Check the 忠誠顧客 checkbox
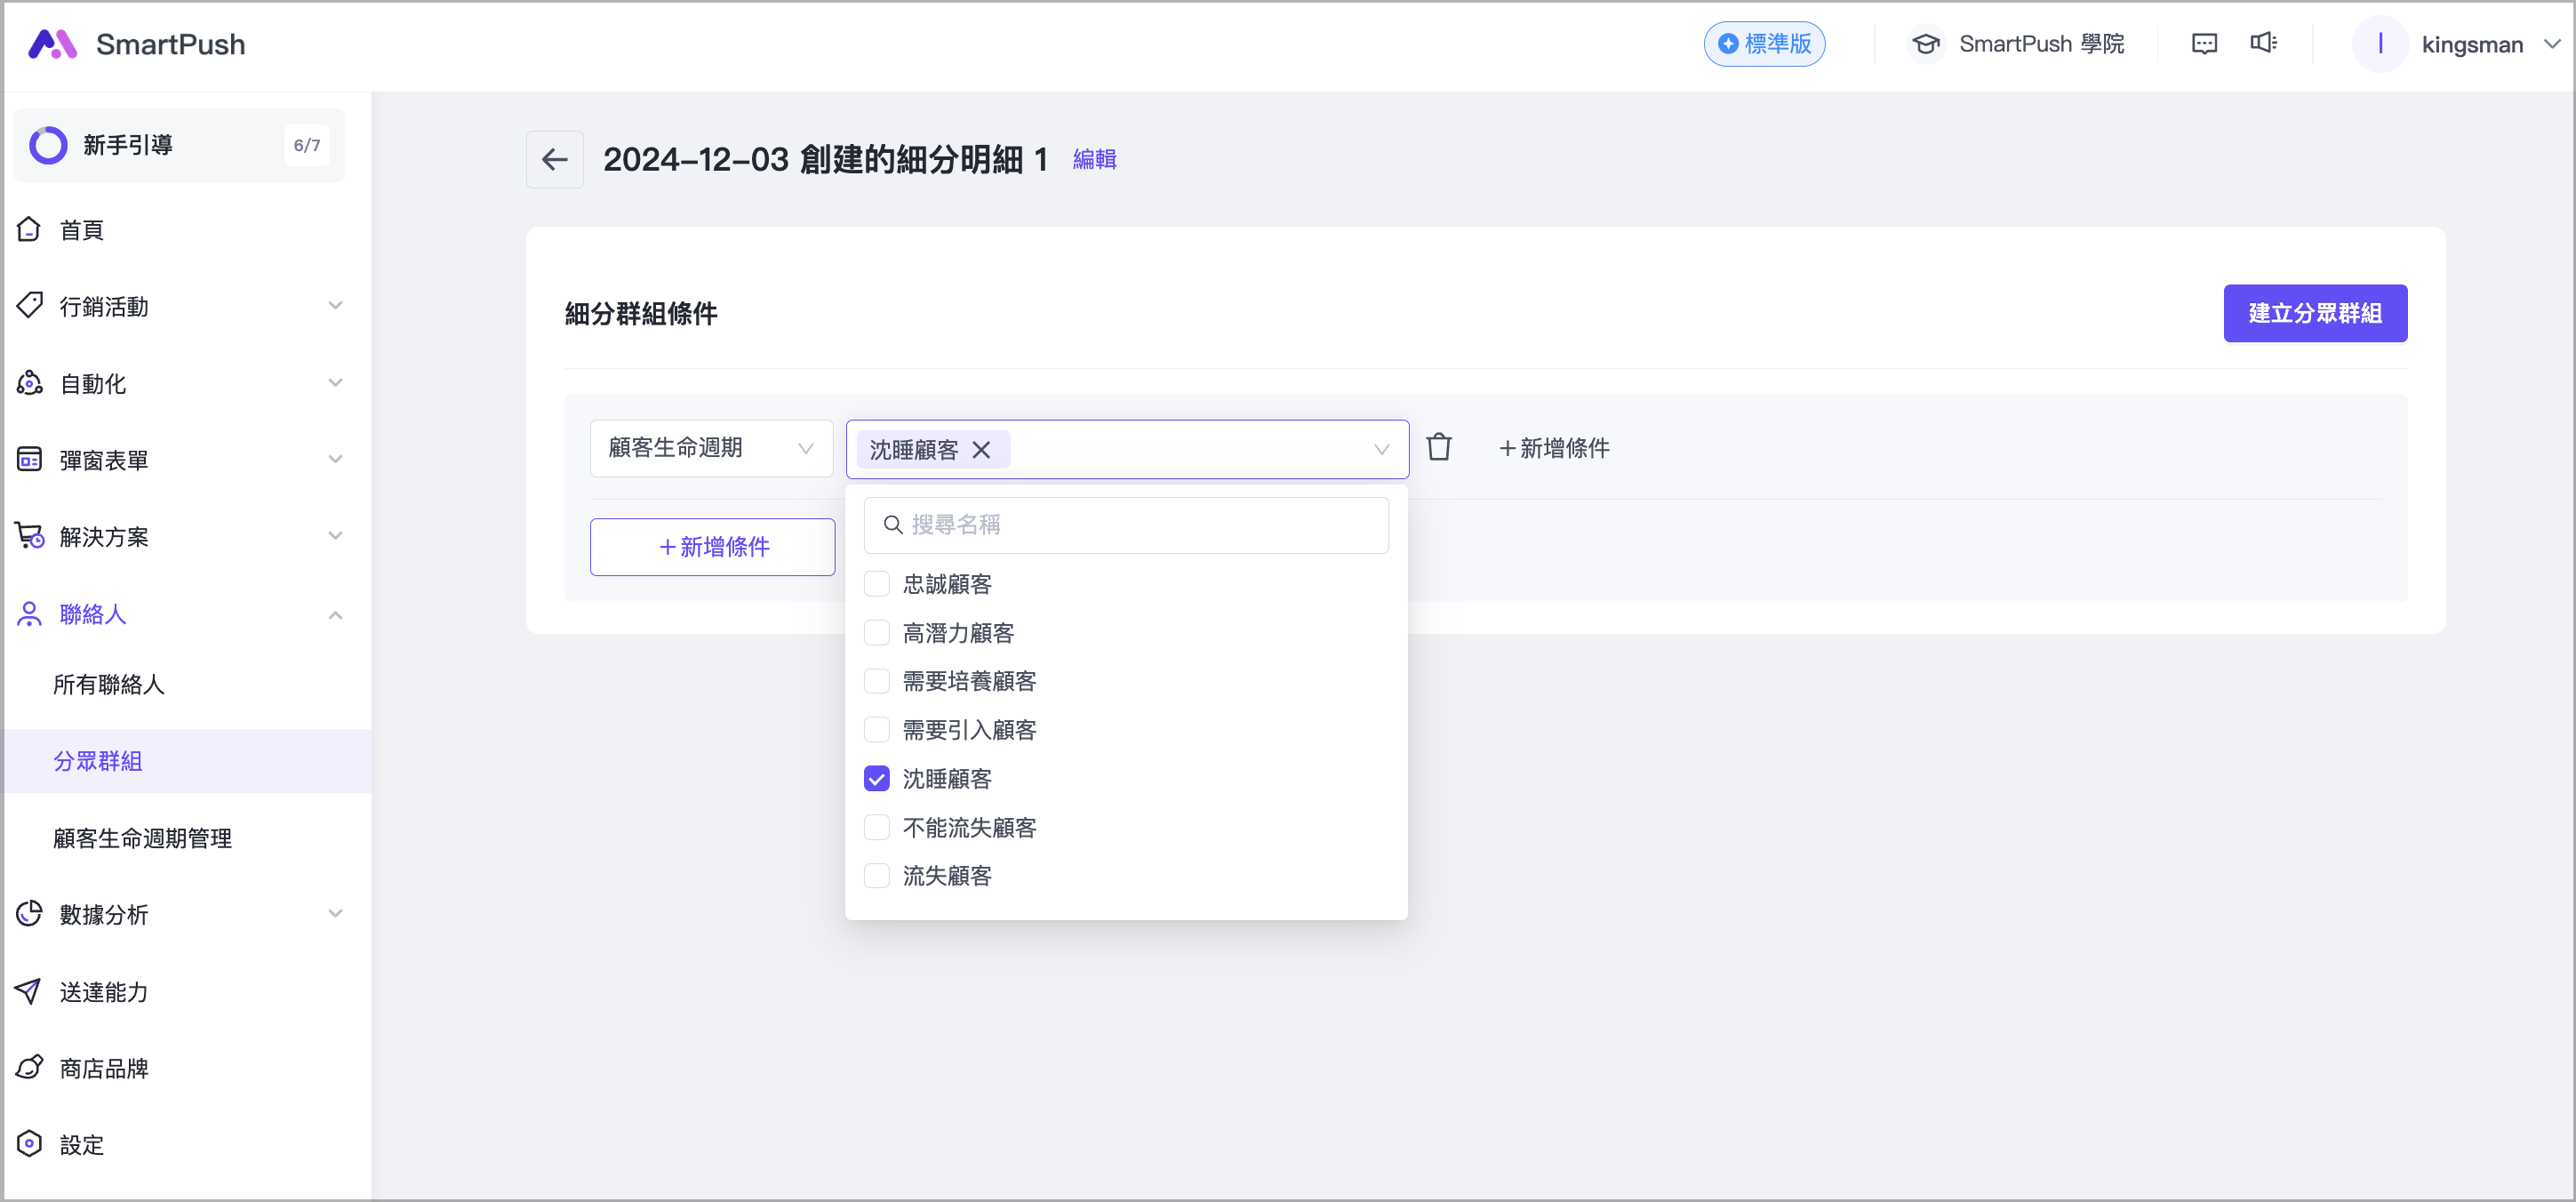This screenshot has width=2576, height=1202. coord(876,584)
